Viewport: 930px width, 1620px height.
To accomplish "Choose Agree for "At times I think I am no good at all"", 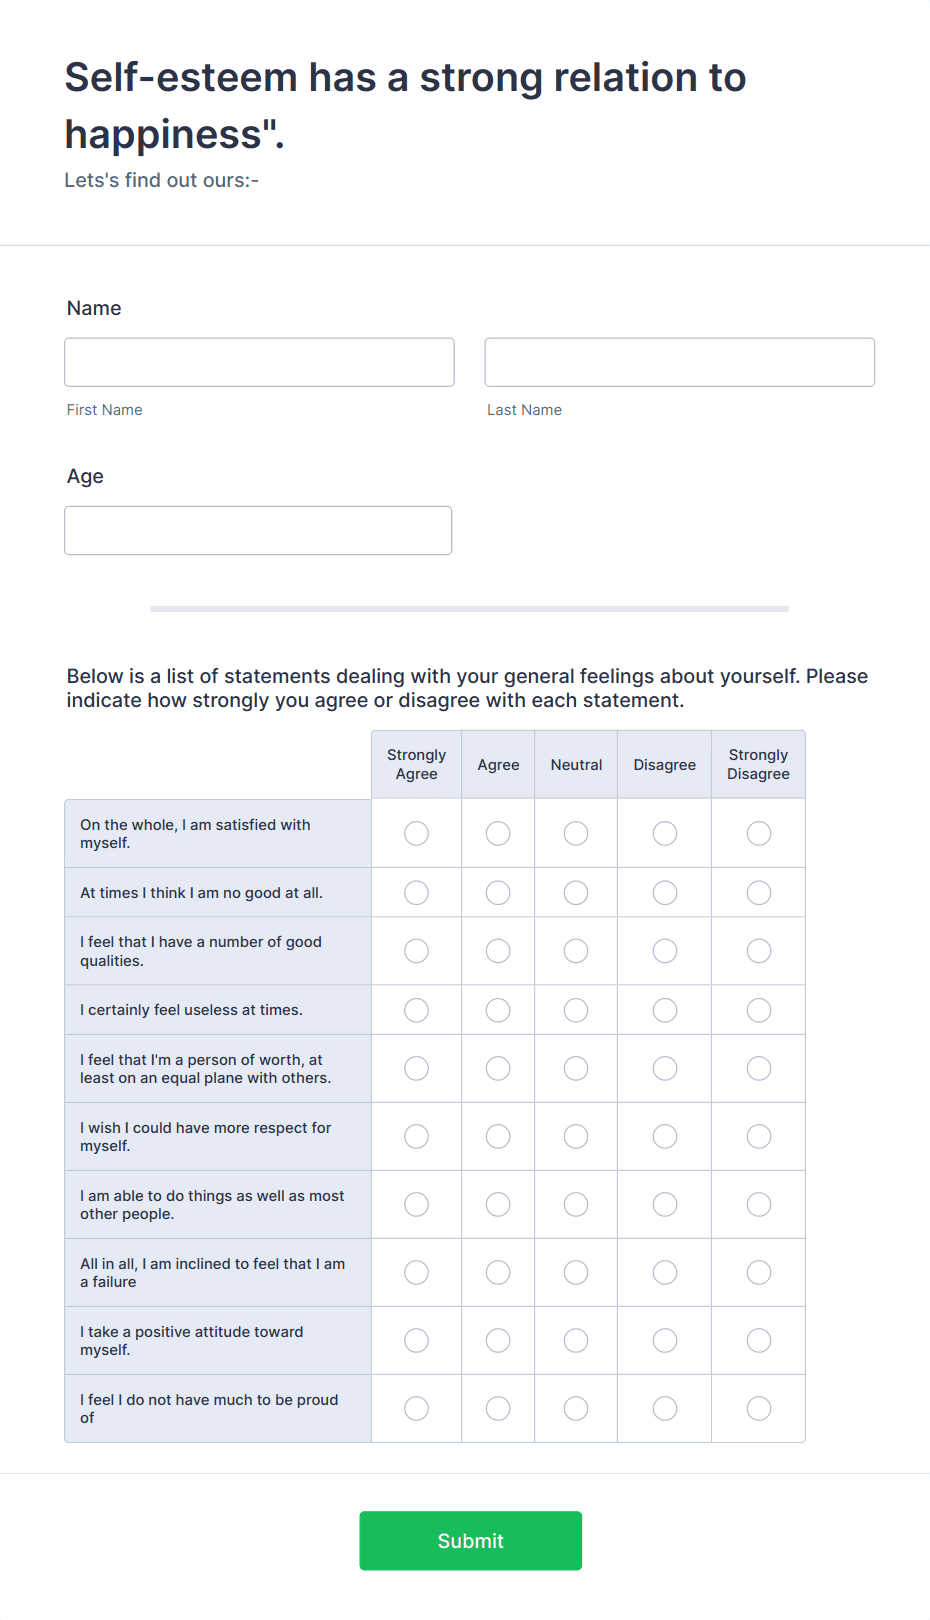I will point(498,892).
